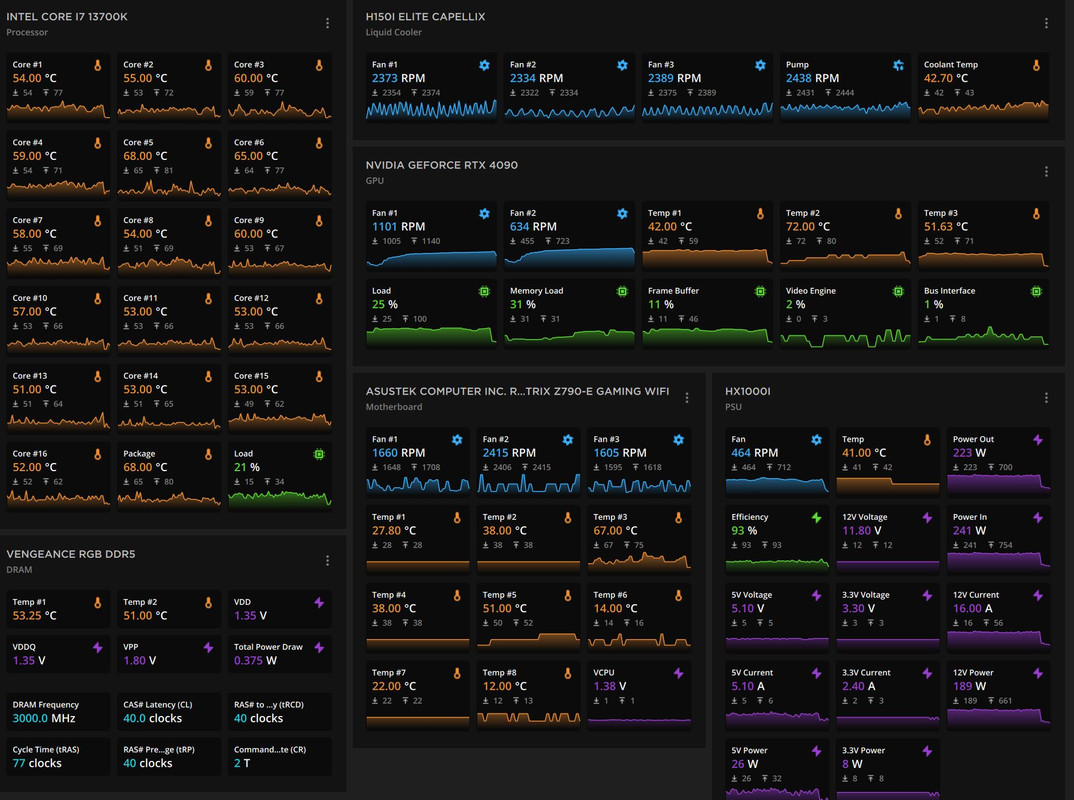Click the motherboard Fan #1 1660 RPM reading
This screenshot has width=1074, height=800.
[399, 453]
